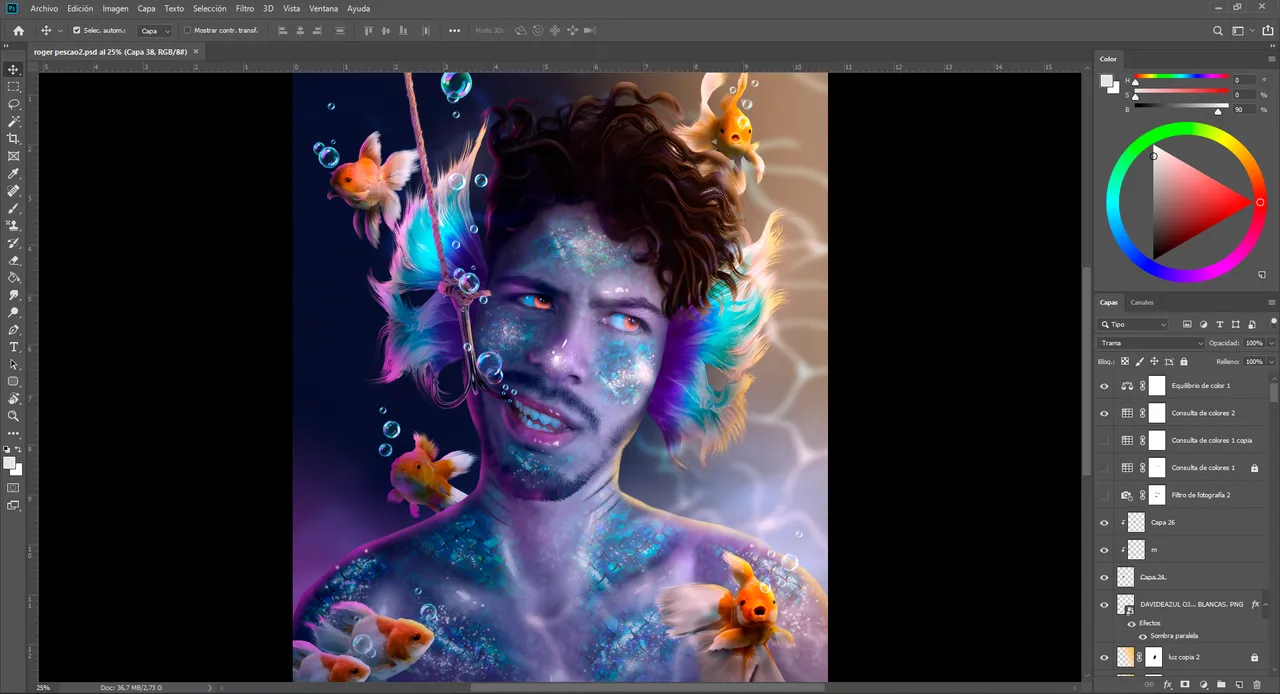The height and width of the screenshot is (694, 1280).
Task: Select the Path Selection tool
Action: 14,364
